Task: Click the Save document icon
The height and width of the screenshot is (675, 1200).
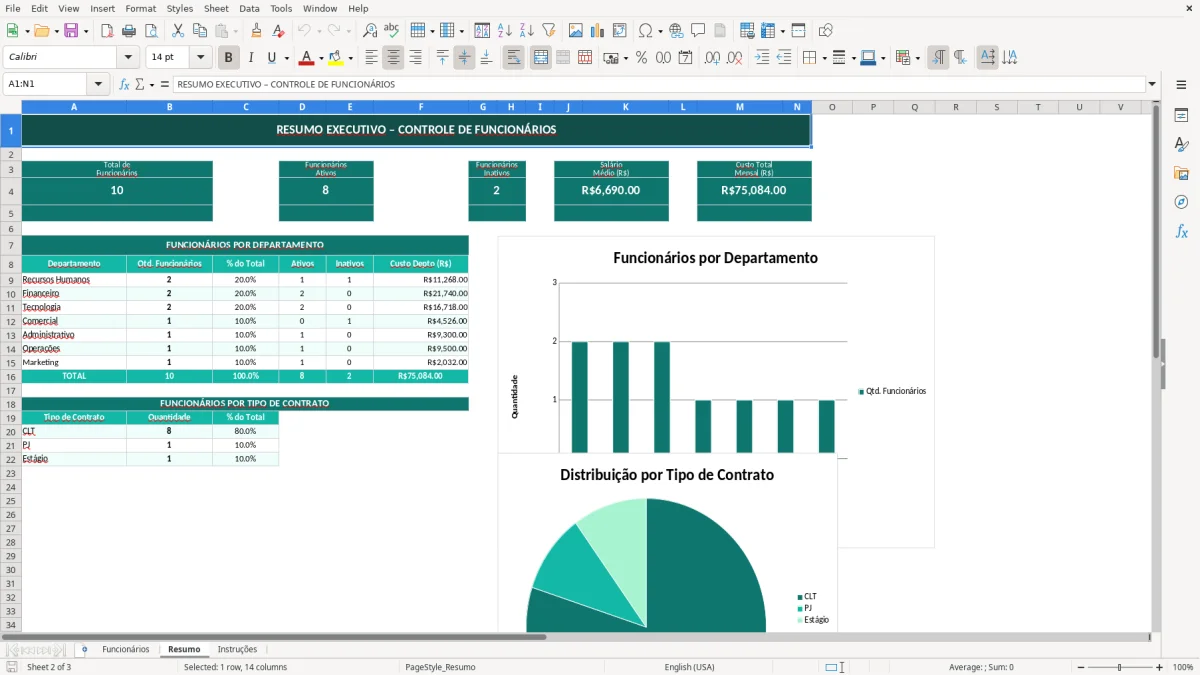Action: pyautogui.click(x=71, y=31)
